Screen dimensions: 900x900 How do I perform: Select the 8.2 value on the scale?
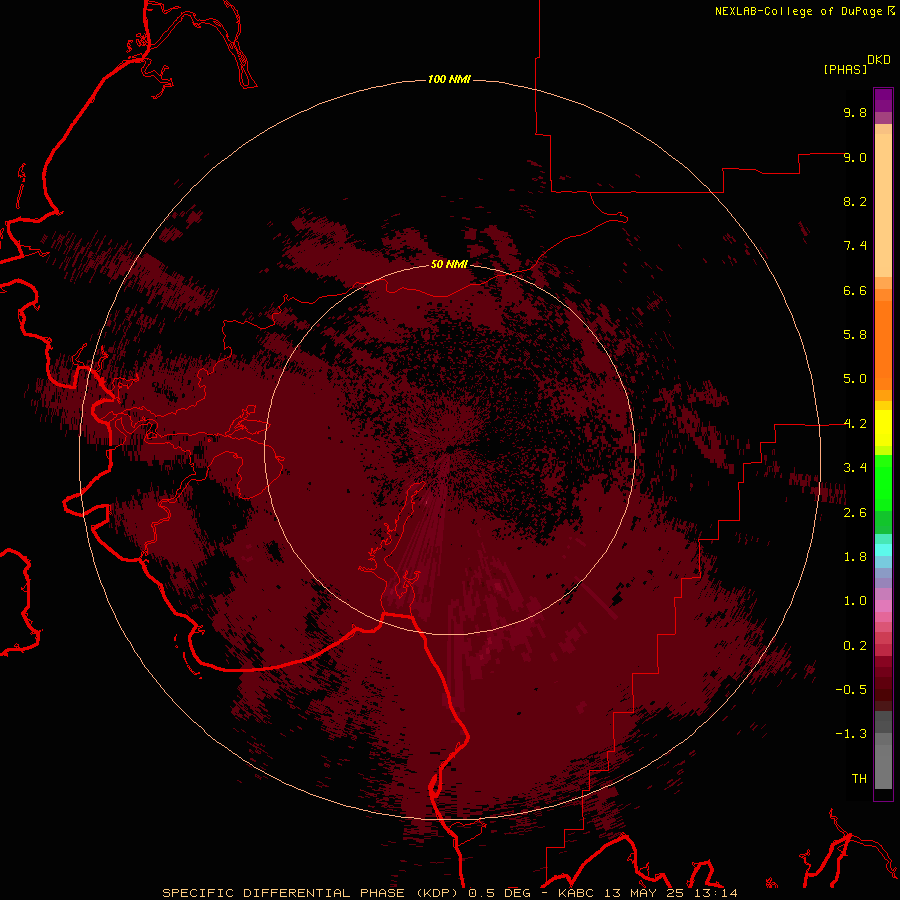855,201
